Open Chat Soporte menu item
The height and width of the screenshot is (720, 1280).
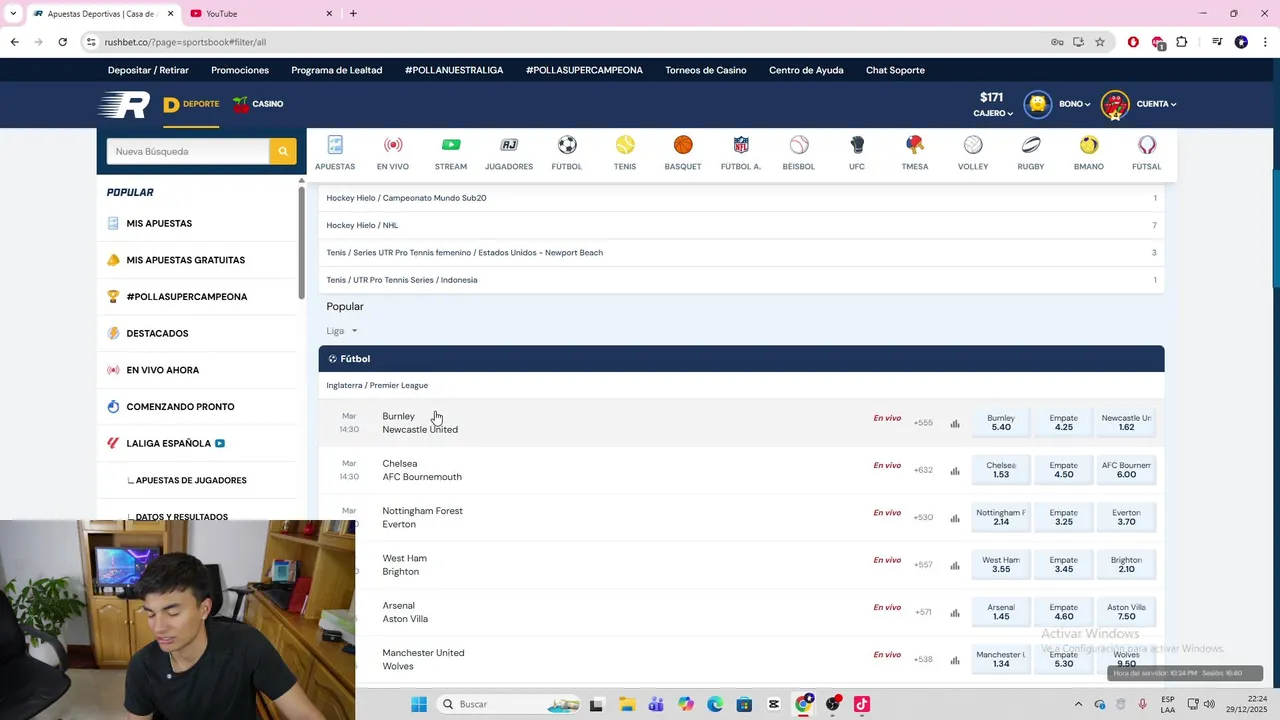[x=895, y=70]
